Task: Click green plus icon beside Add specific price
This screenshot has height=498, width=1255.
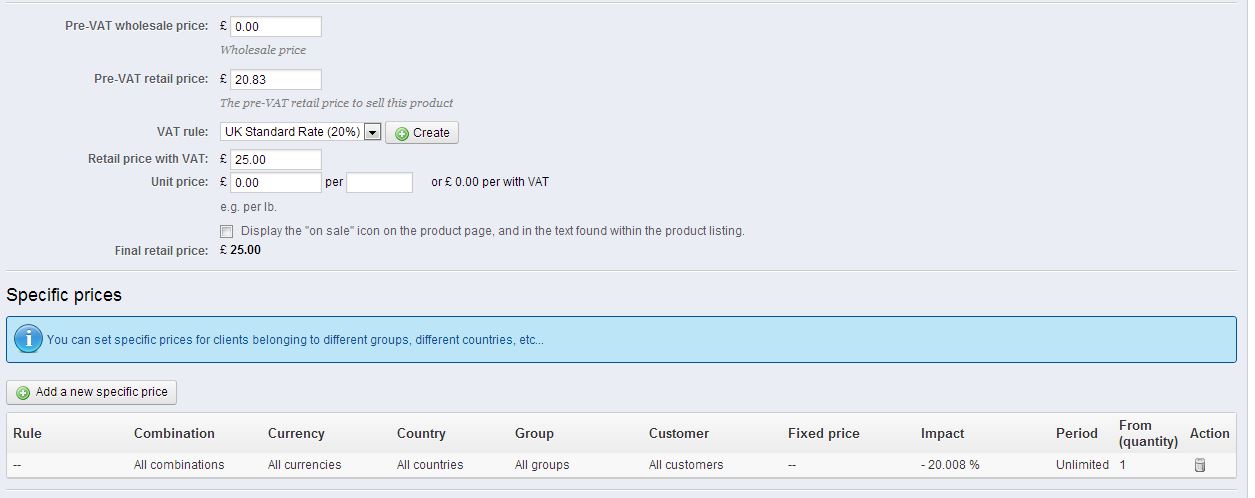Action: pyautogui.click(x=23, y=393)
